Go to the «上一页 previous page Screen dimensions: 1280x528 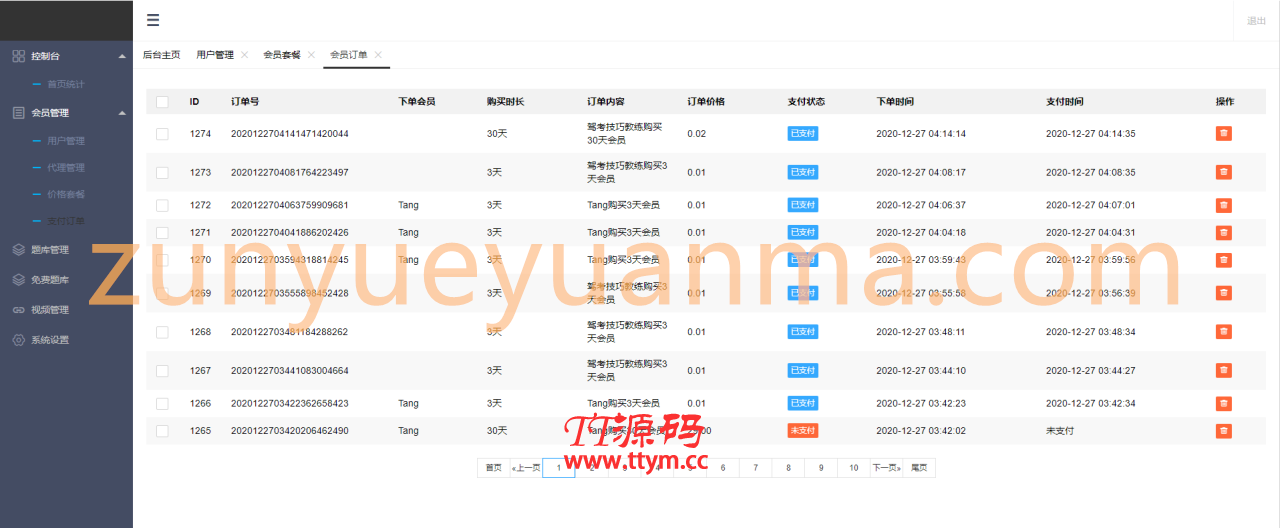[x=526, y=468]
